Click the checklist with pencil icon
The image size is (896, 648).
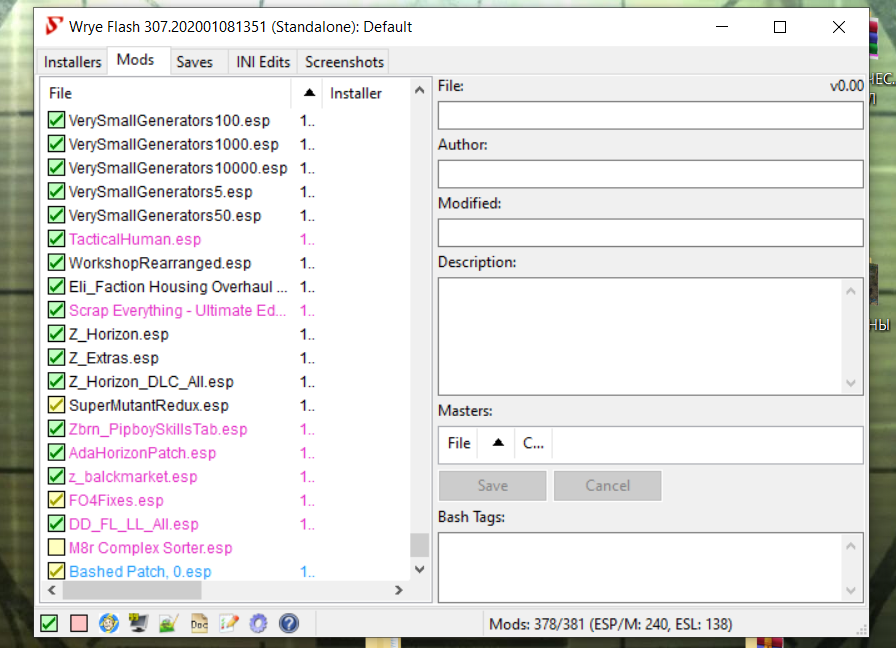[x=229, y=624]
